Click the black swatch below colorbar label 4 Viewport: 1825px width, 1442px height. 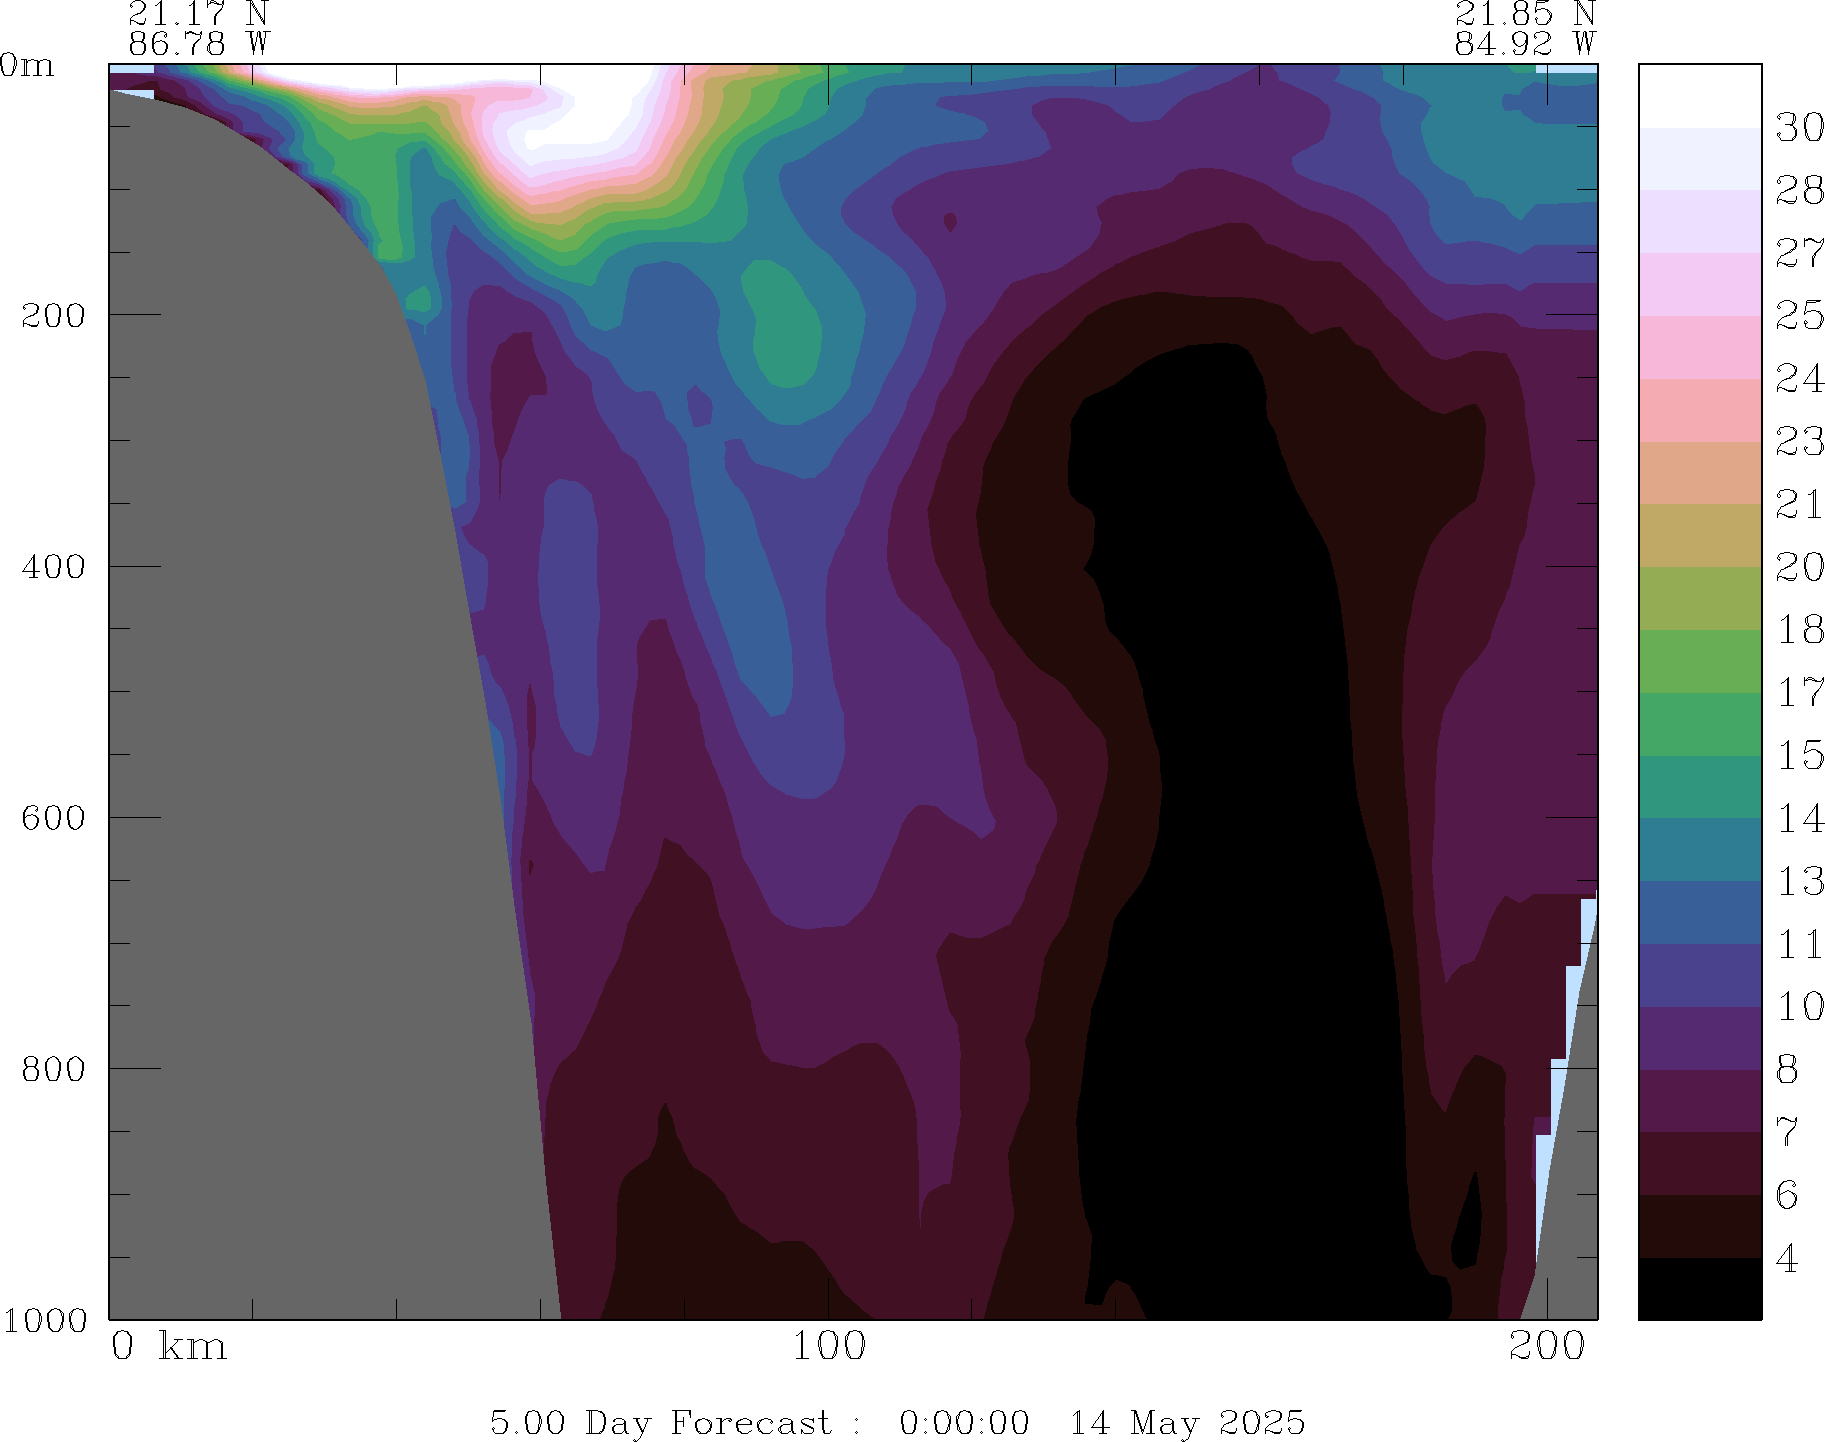1700,1288
